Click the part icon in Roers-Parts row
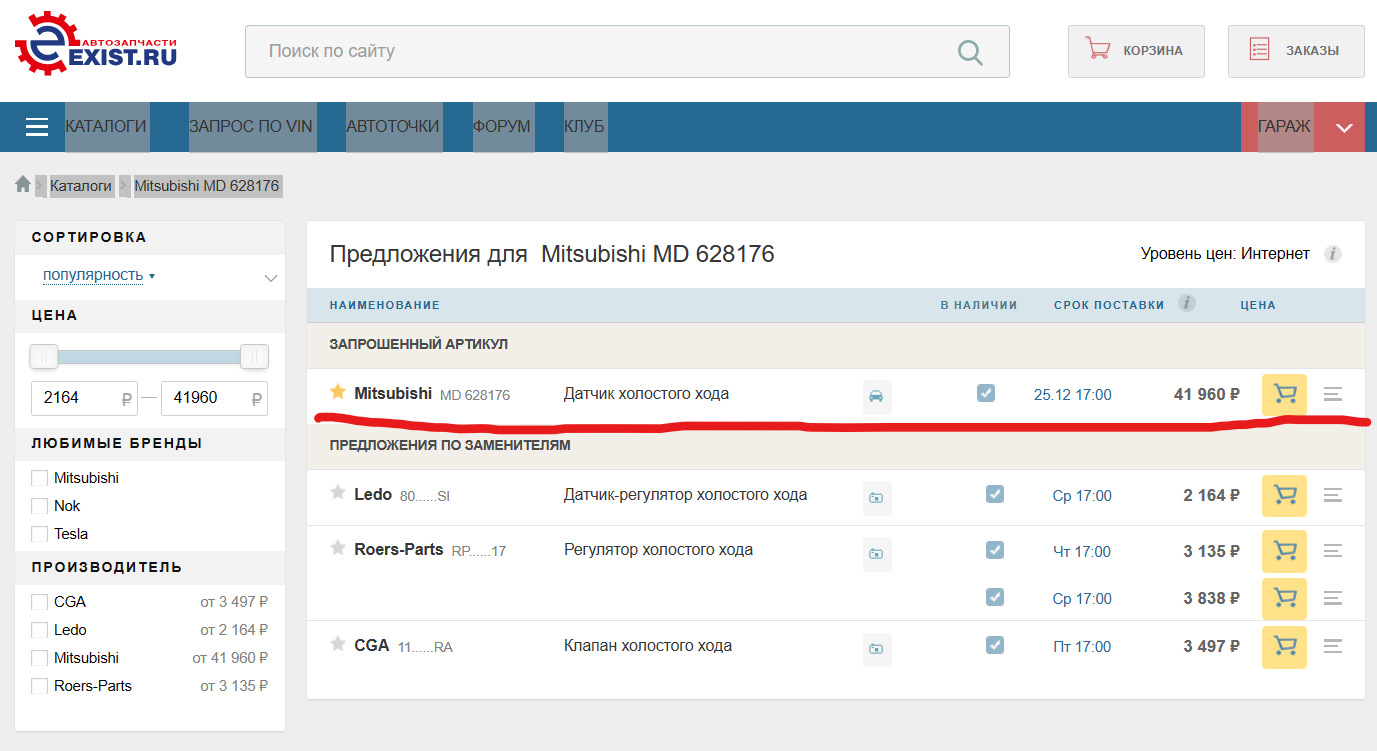The height and width of the screenshot is (751, 1377). coord(877,554)
